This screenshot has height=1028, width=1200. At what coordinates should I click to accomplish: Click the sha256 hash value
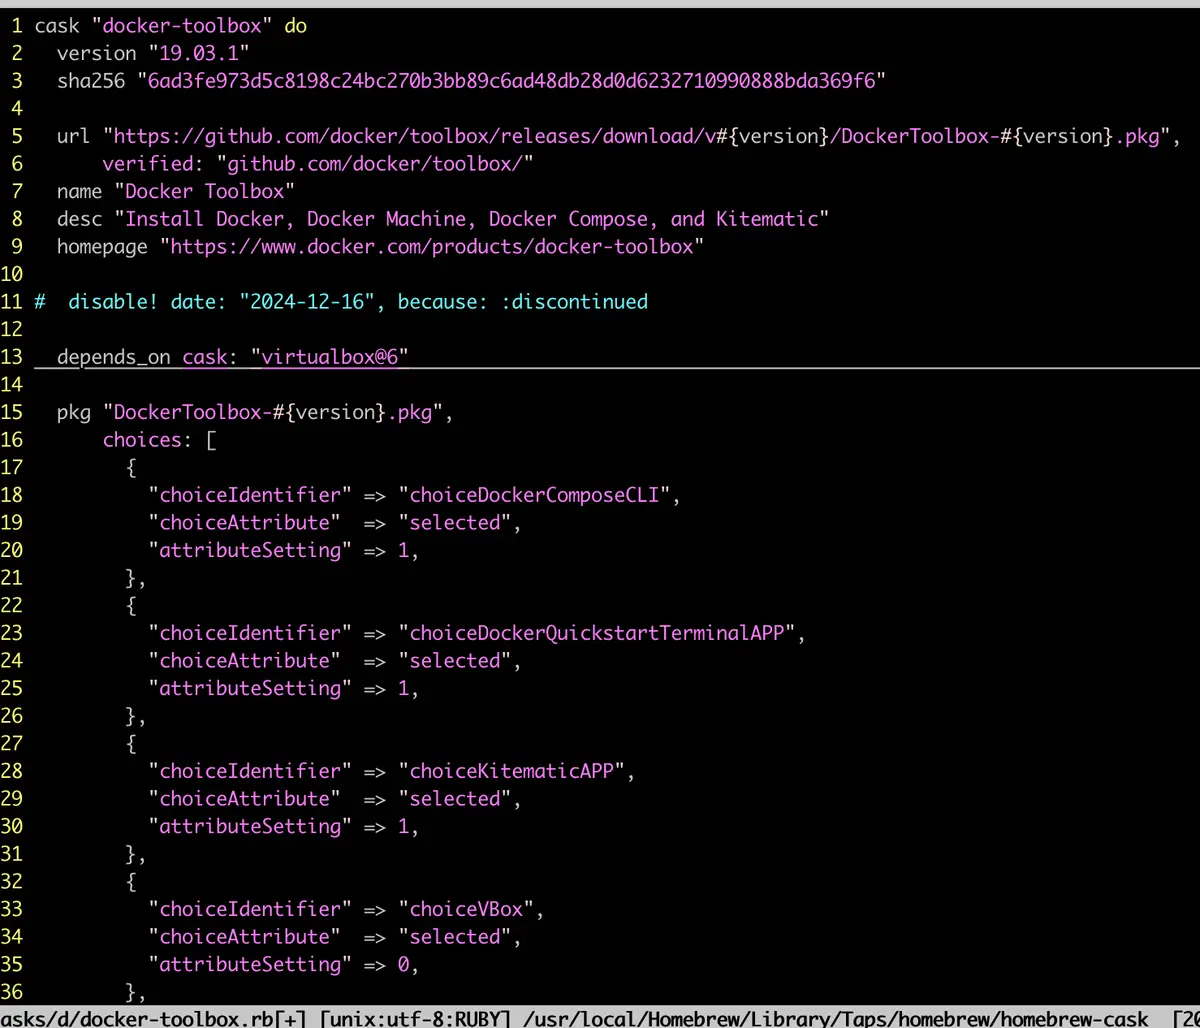511,81
